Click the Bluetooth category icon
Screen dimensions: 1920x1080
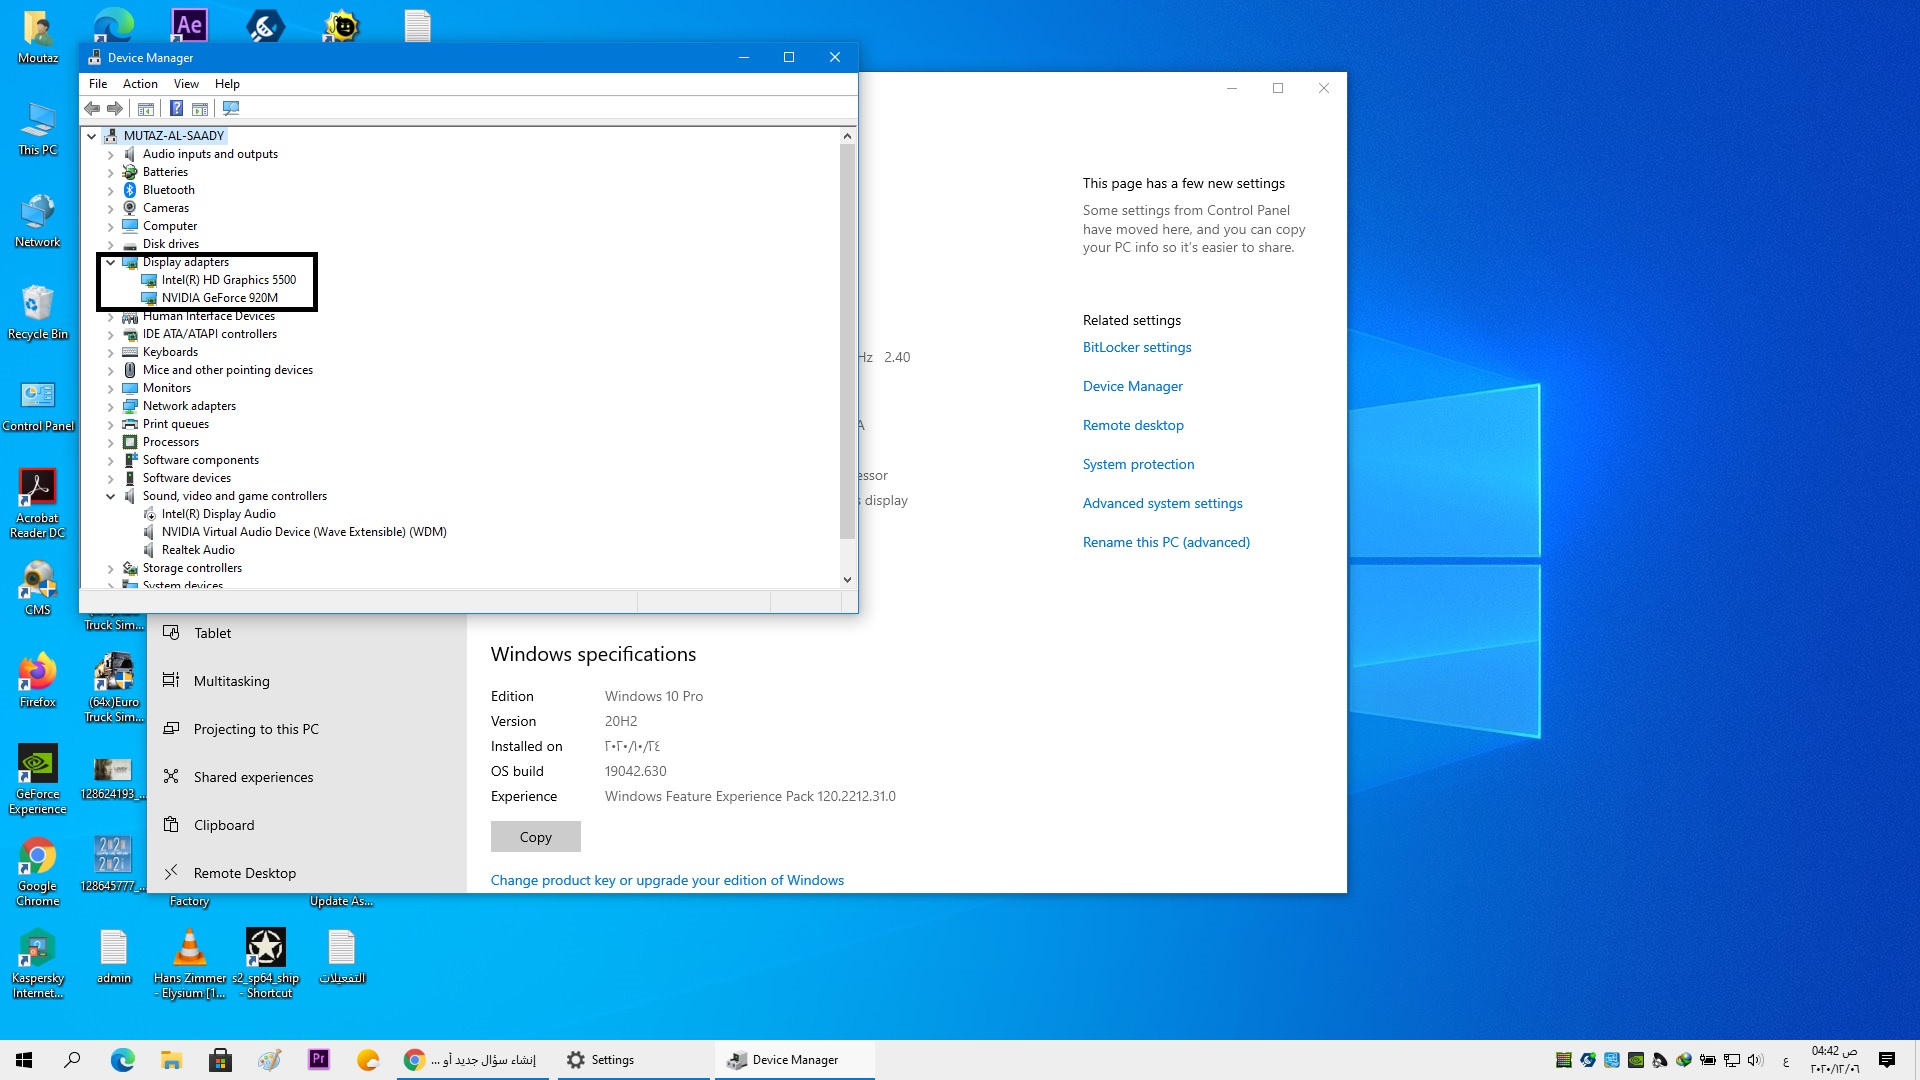tap(130, 190)
